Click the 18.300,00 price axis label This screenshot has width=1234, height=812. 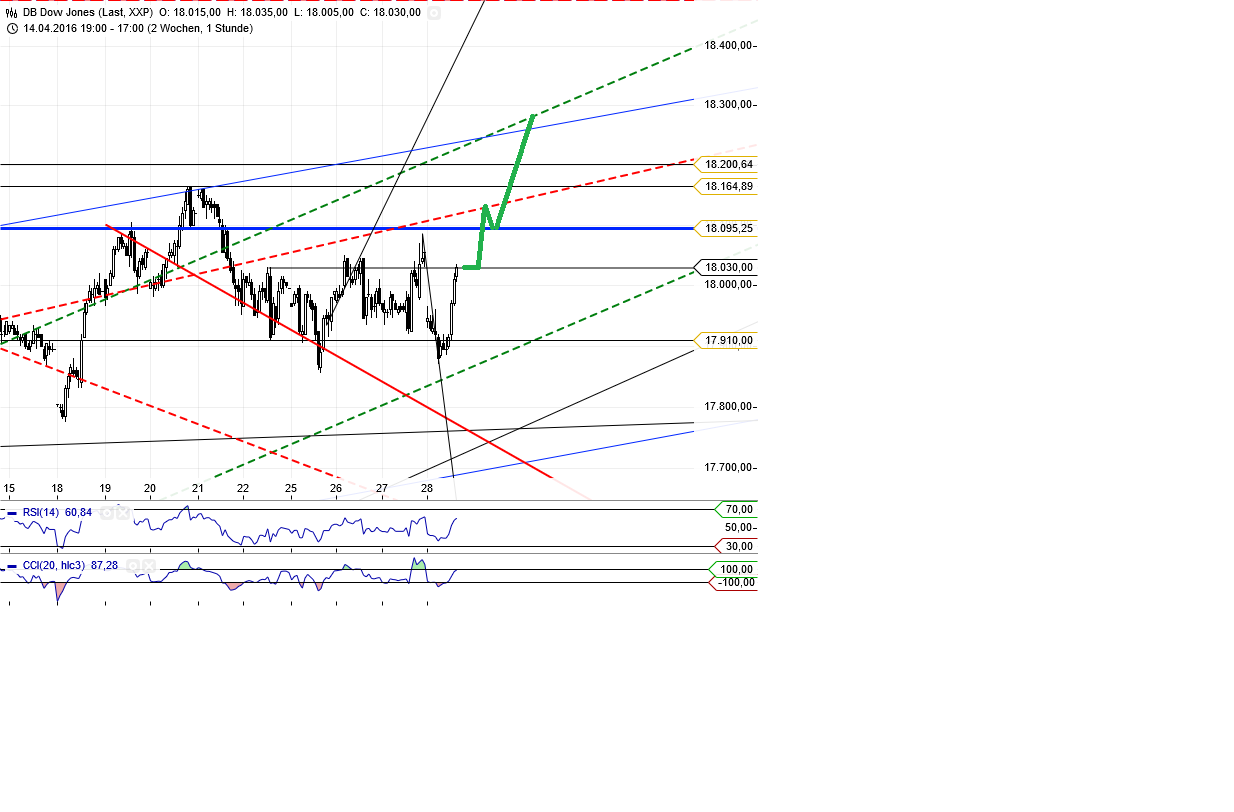(729, 104)
